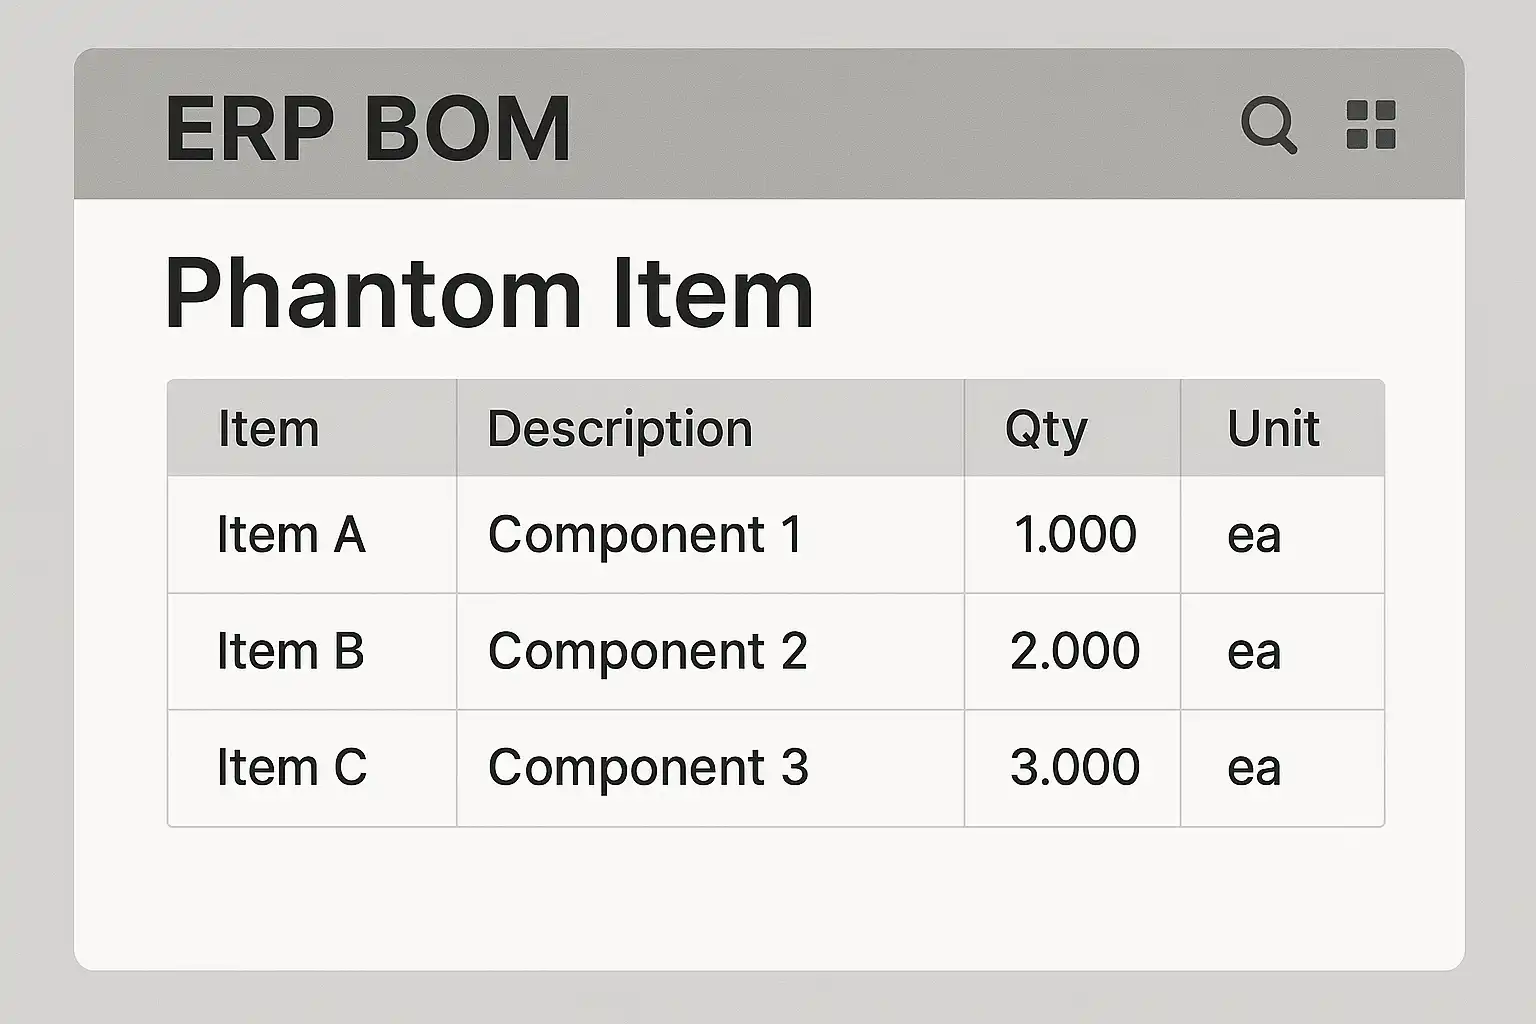Select the Phantom Item heading
Viewport: 1536px width, 1024px height.
(489, 294)
